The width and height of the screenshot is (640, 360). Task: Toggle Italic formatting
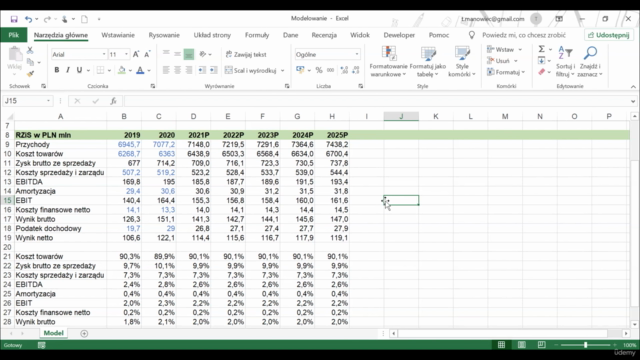tap(68, 70)
